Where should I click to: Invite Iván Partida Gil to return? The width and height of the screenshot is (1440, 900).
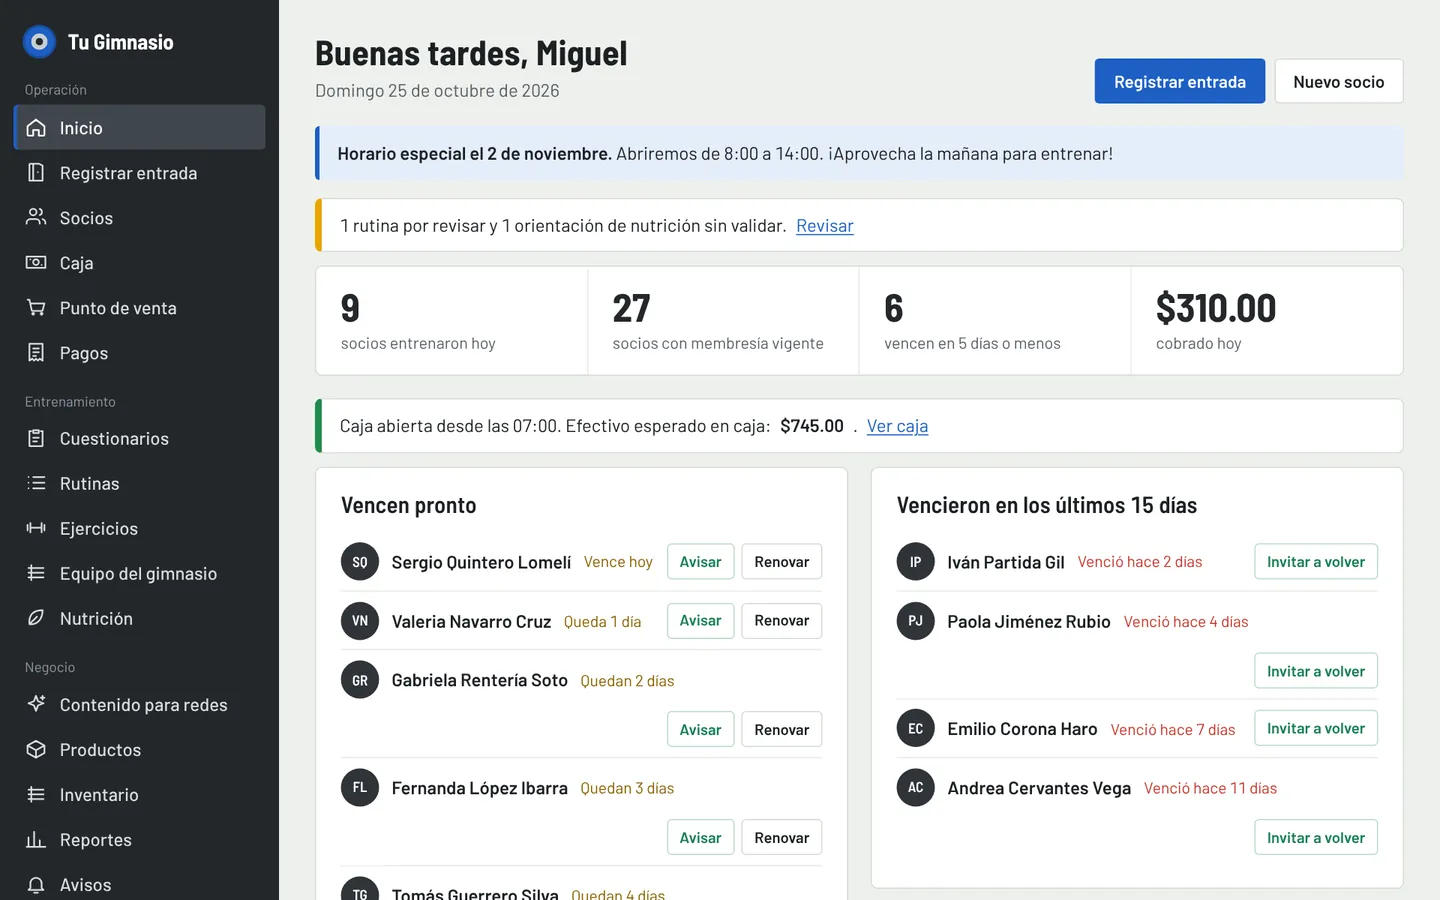[x=1316, y=562]
